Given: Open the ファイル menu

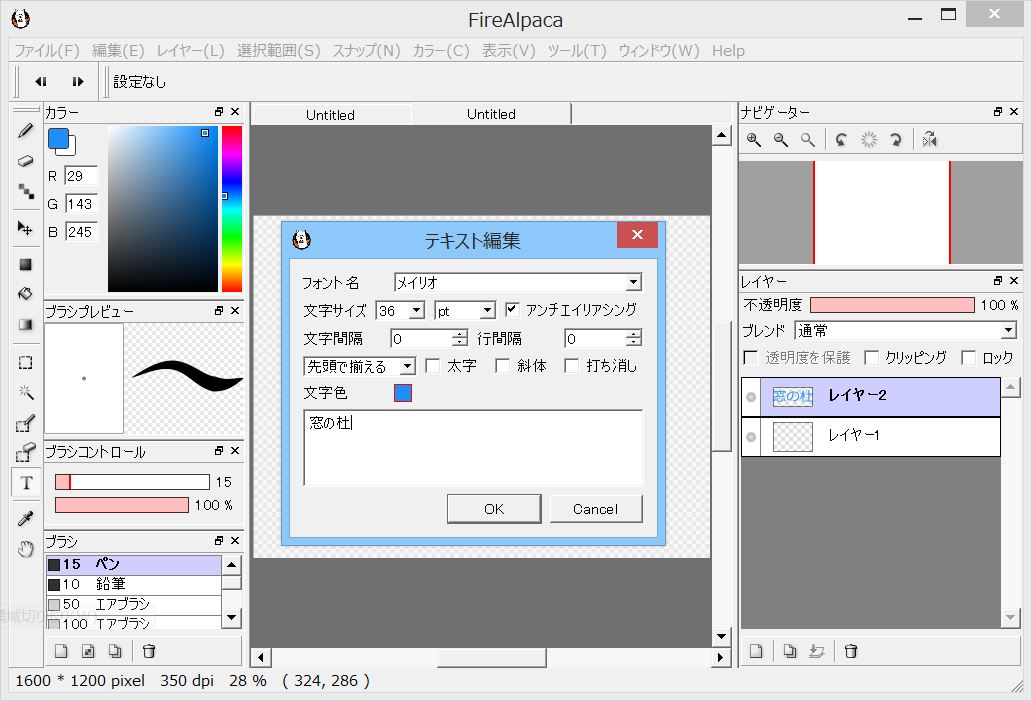Looking at the screenshot, I should (x=42, y=50).
